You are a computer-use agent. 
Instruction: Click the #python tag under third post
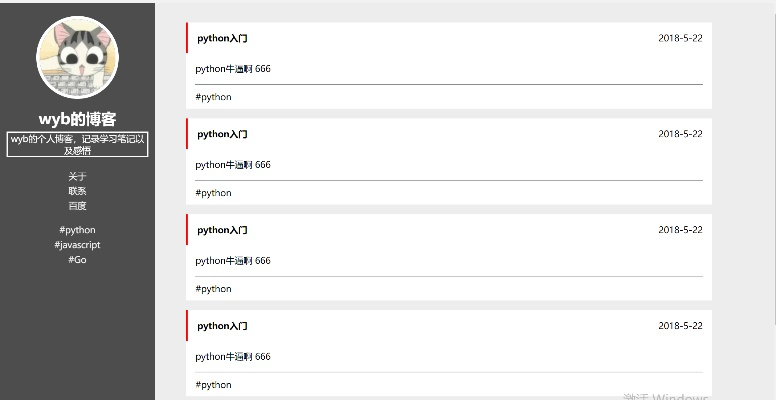[x=213, y=289]
